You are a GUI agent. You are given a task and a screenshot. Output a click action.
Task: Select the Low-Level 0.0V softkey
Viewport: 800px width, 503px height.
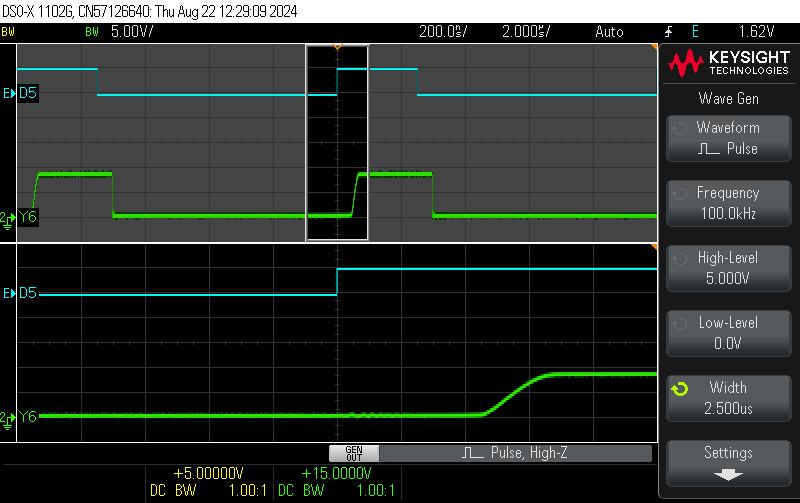[x=727, y=333]
